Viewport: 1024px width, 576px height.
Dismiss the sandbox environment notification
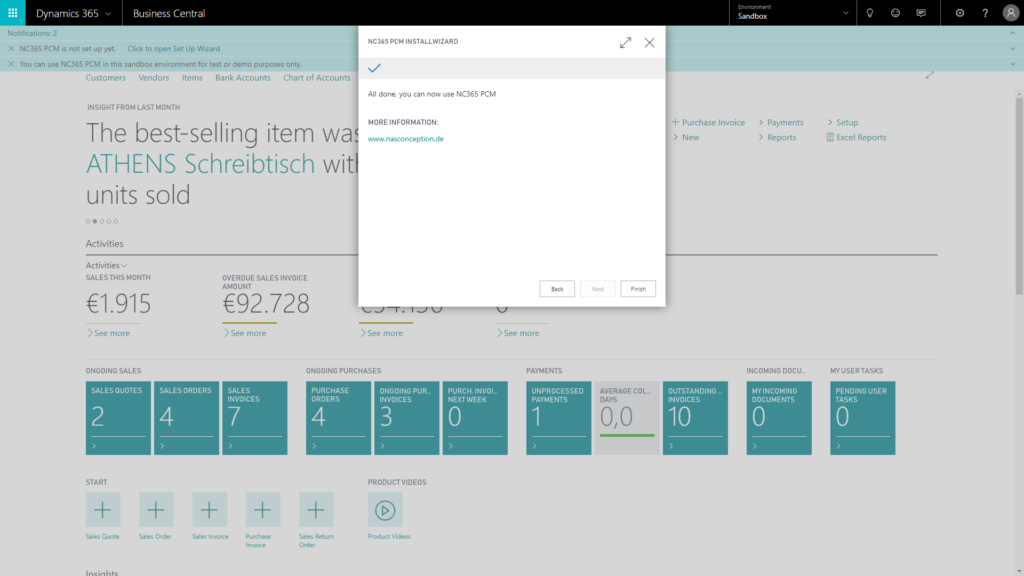pyautogui.click(x=11, y=64)
